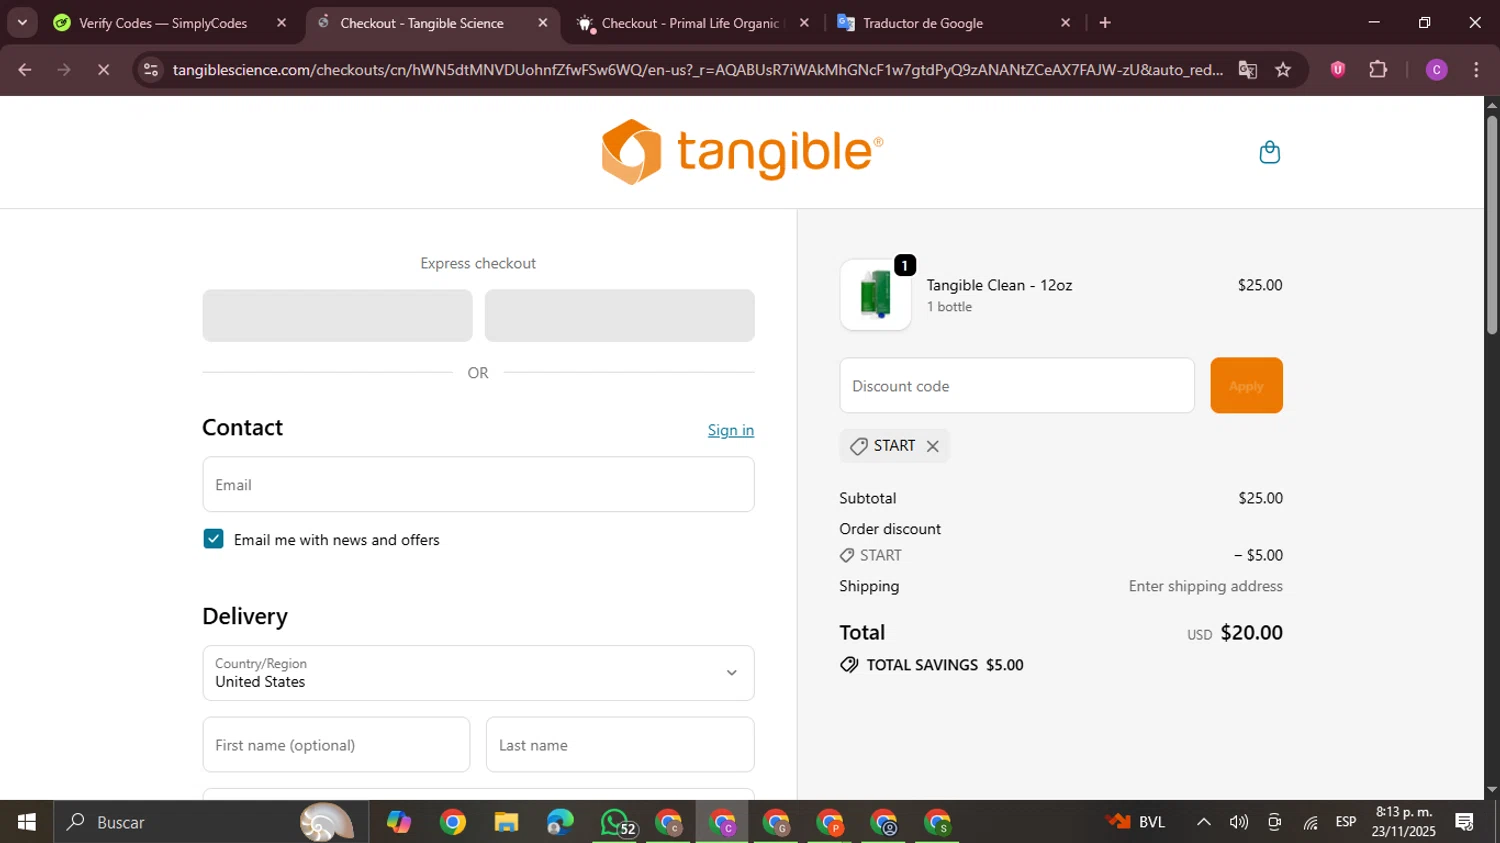
Task: Open Microsoft Edge from the taskbar
Action: pyautogui.click(x=560, y=822)
